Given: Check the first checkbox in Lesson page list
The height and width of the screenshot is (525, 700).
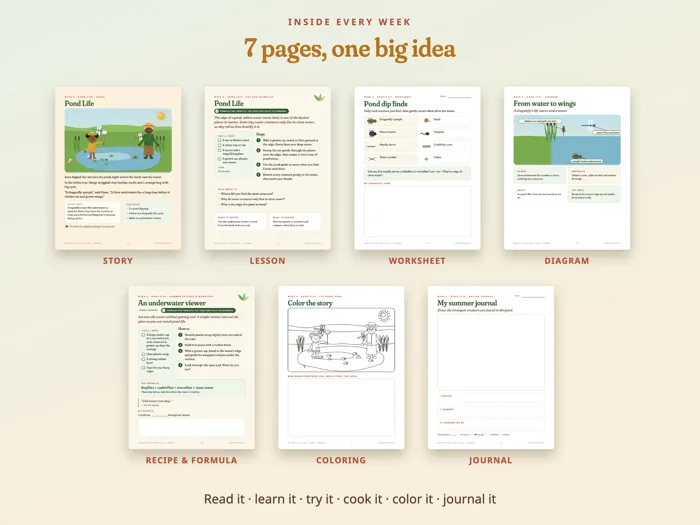Looking at the screenshot, I should [219, 140].
